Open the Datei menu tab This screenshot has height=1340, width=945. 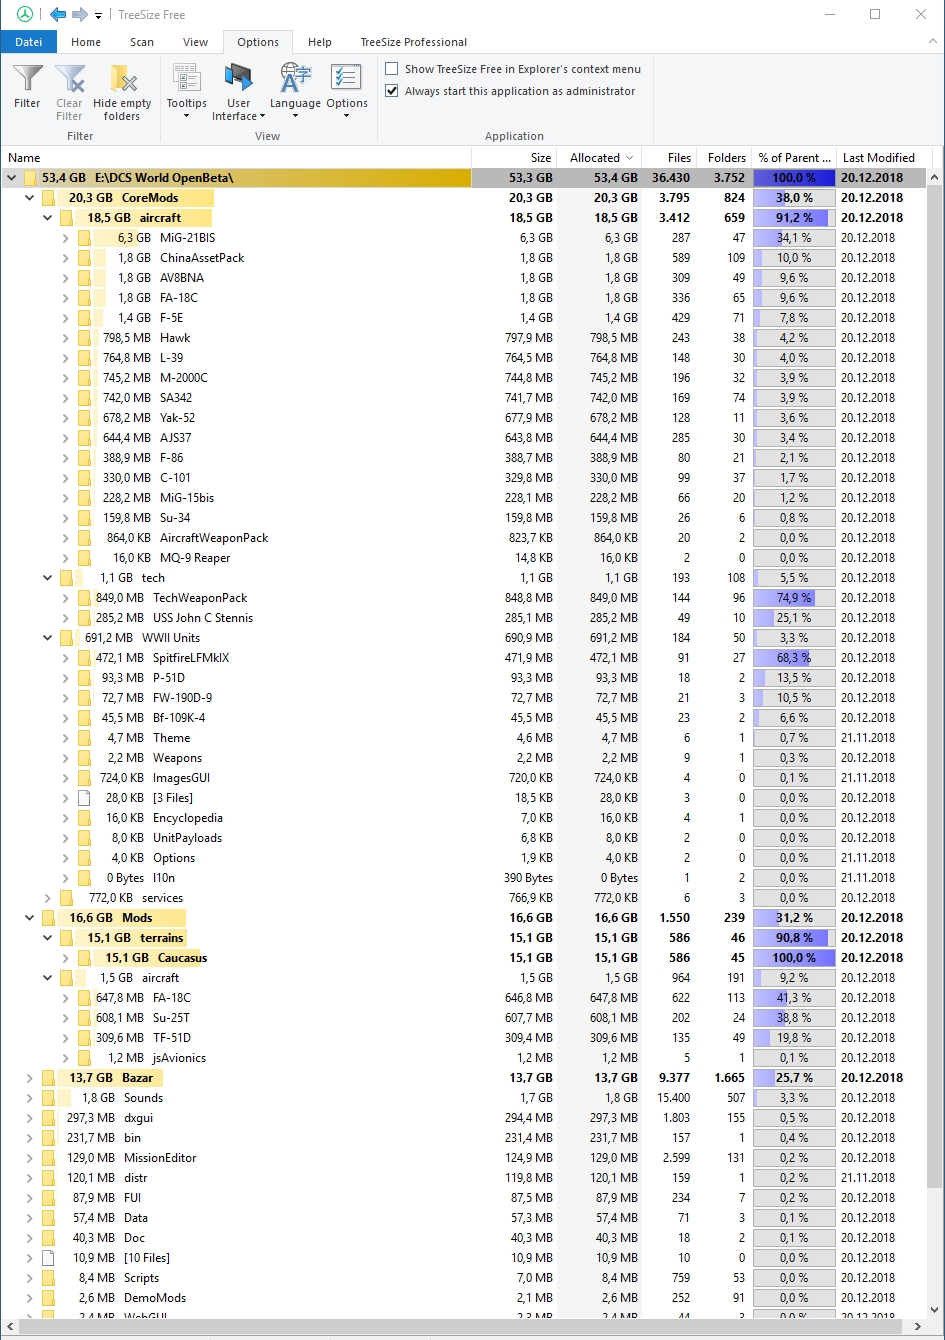[x=28, y=42]
